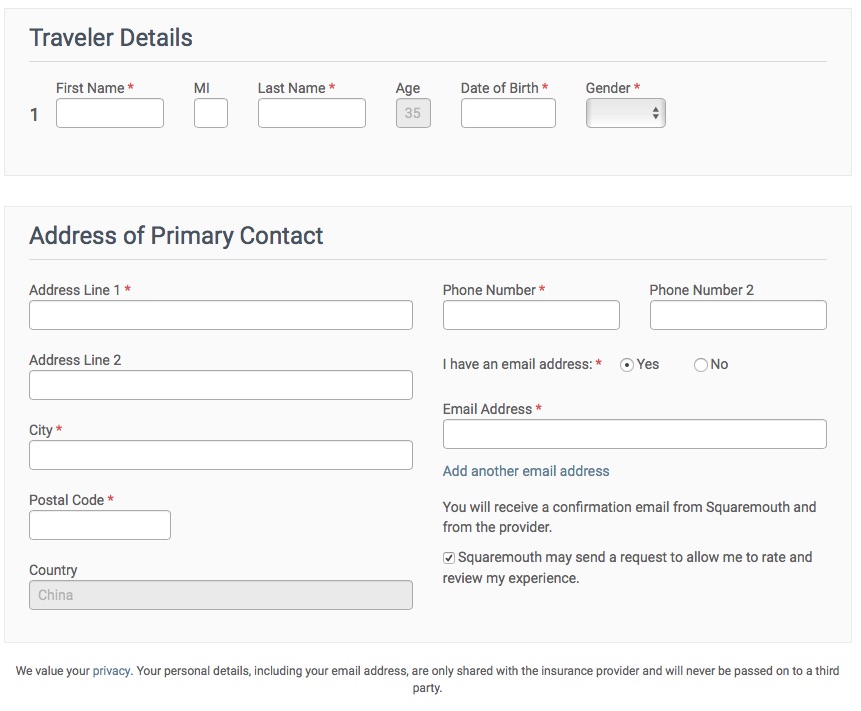Select the City text field

click(x=221, y=455)
